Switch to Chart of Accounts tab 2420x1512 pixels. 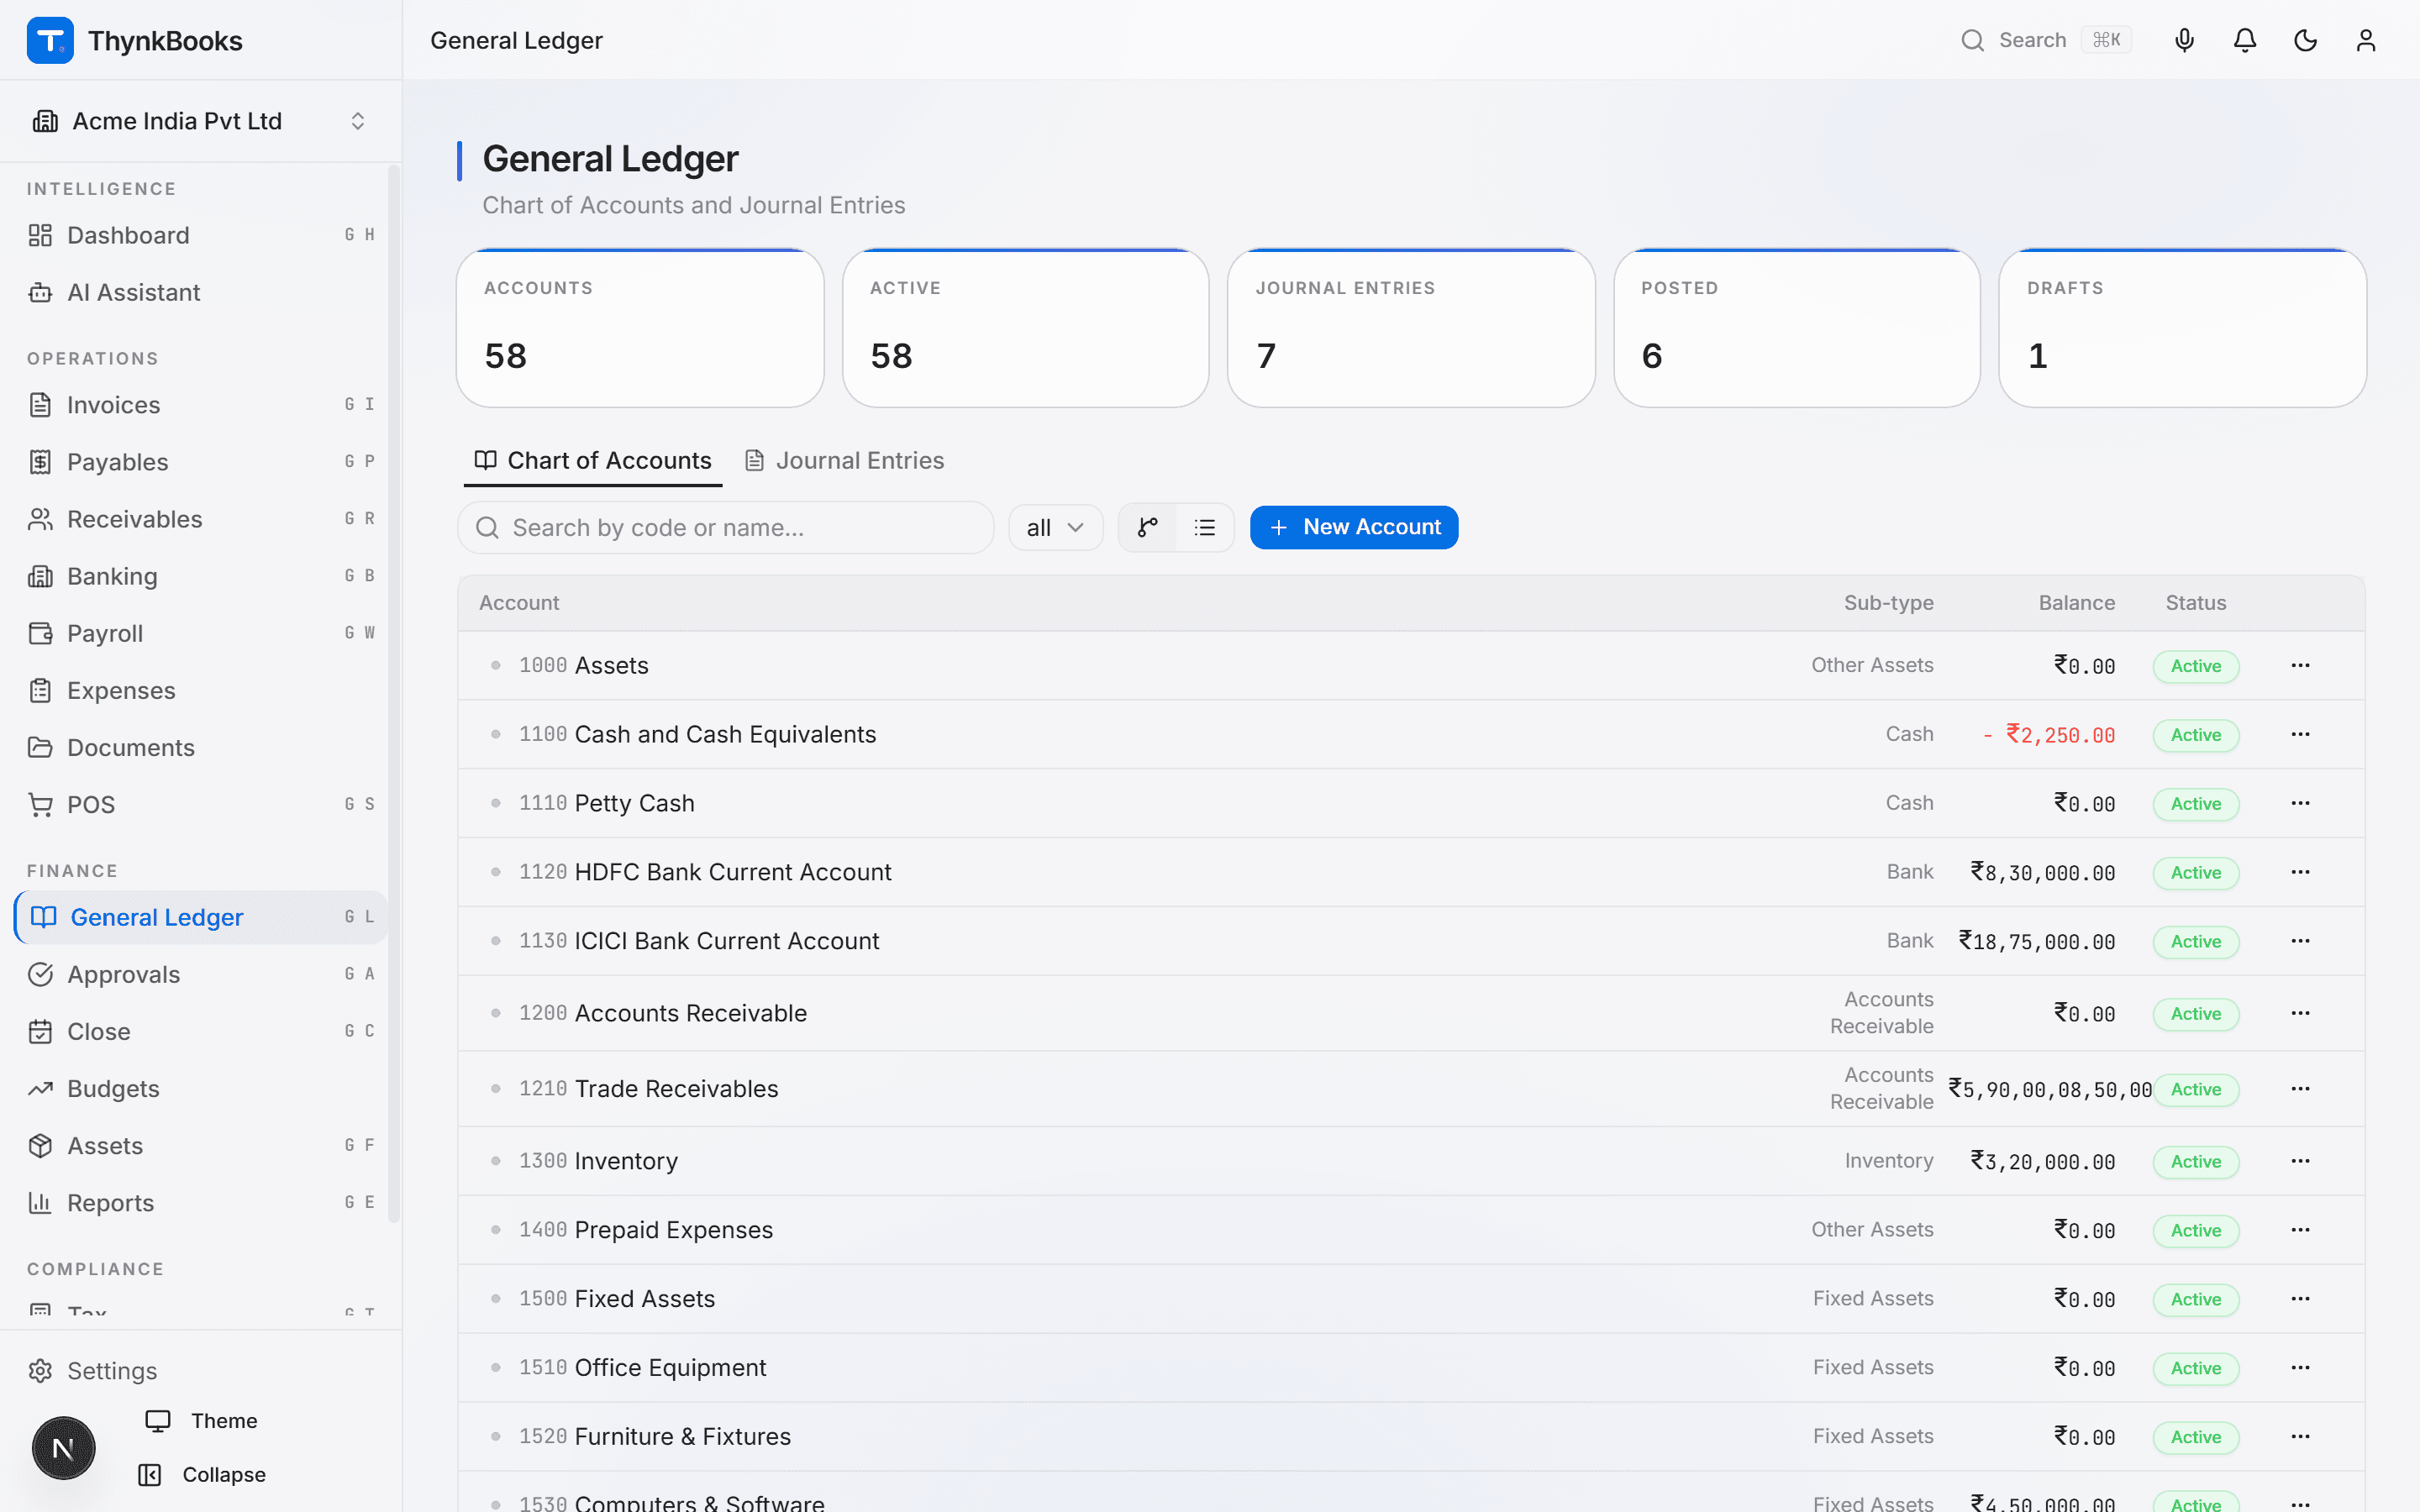(593, 461)
